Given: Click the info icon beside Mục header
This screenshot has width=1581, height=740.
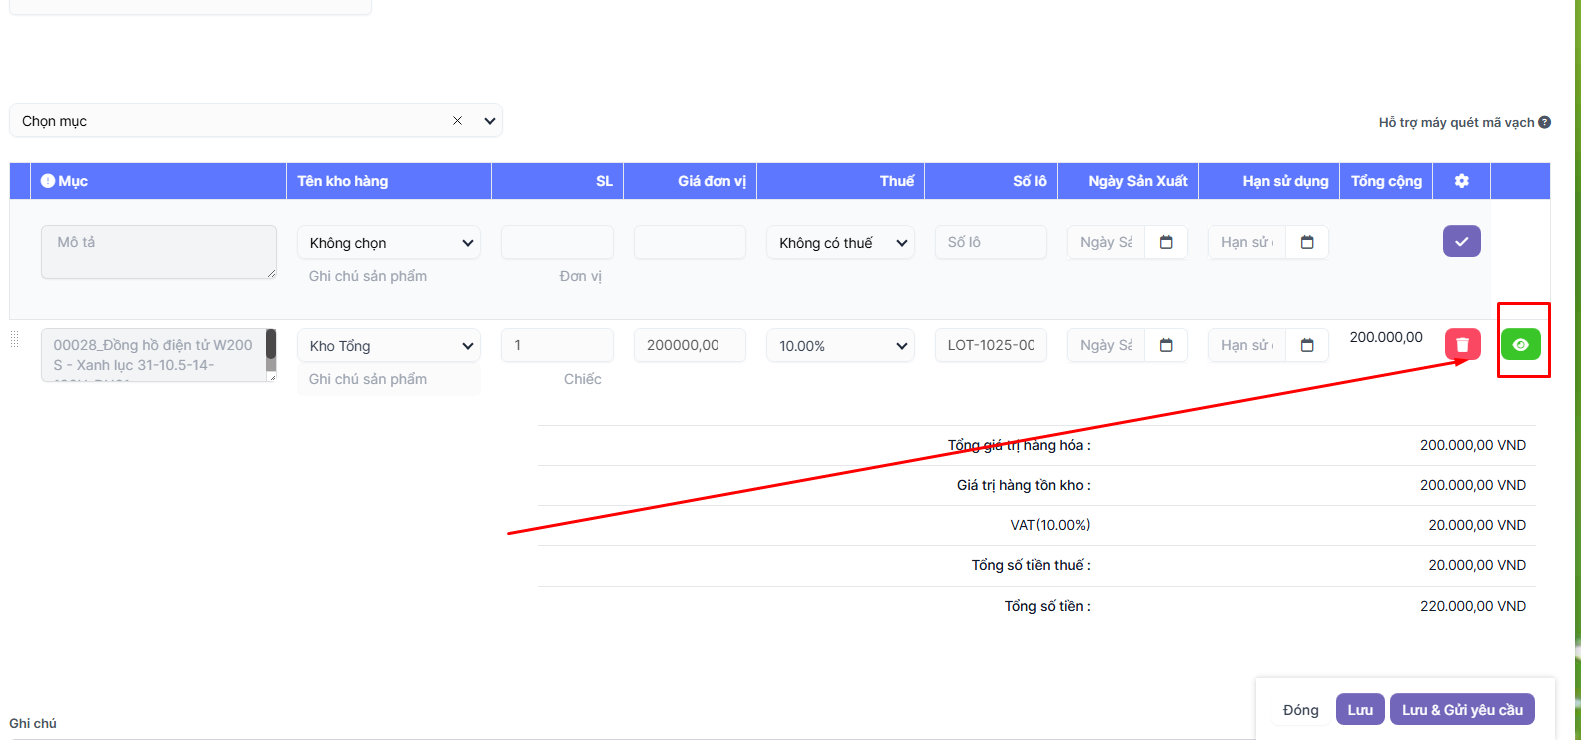Looking at the screenshot, I should click(x=47, y=181).
